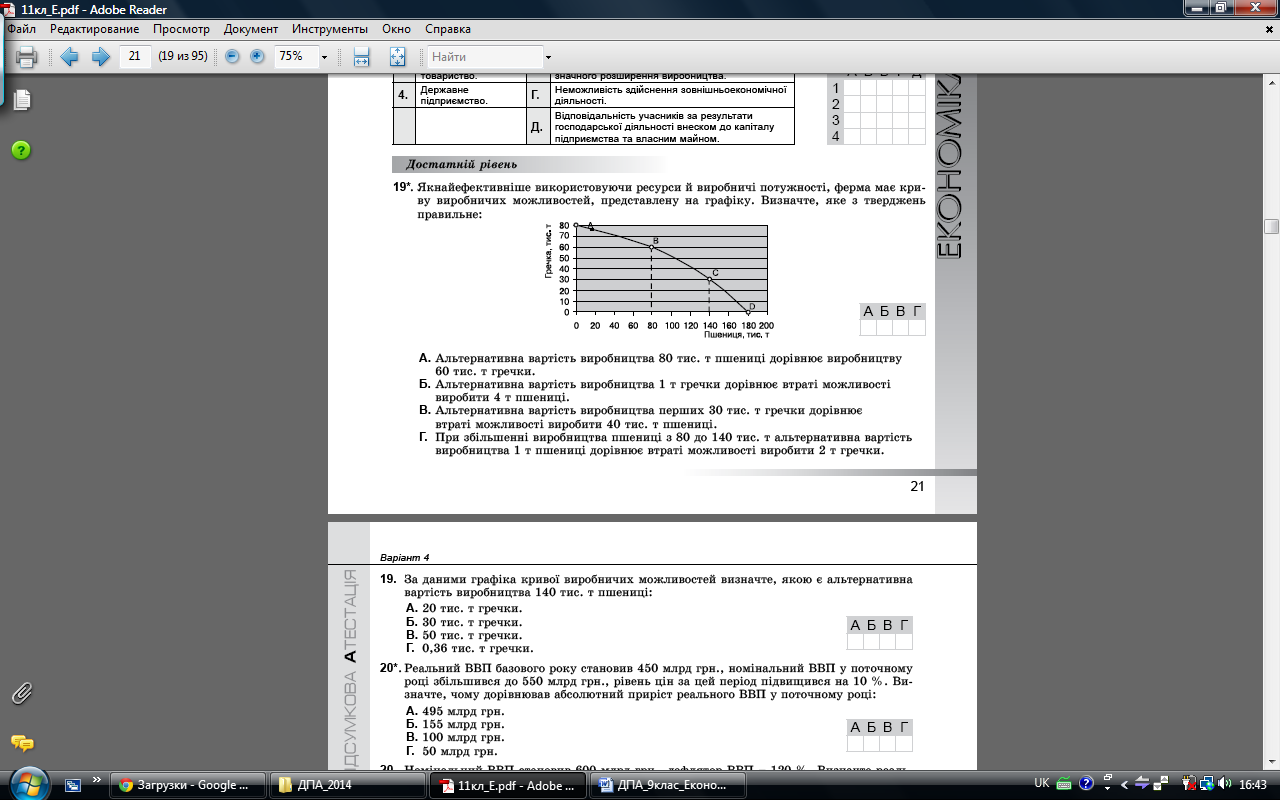Image resolution: width=1280 pixels, height=800 pixels.
Task: Open the Файл menu
Action: pos(21,29)
